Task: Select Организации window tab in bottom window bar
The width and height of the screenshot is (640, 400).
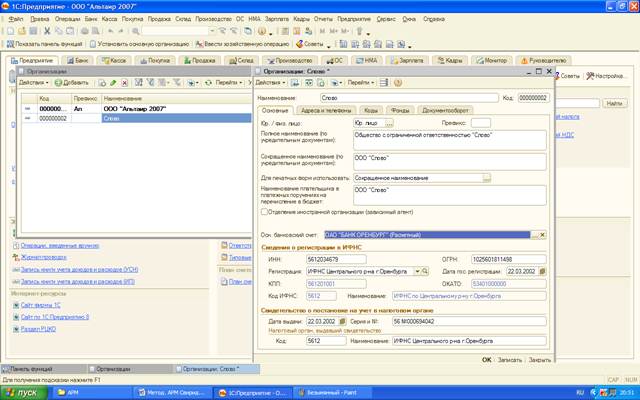Action: [130, 369]
